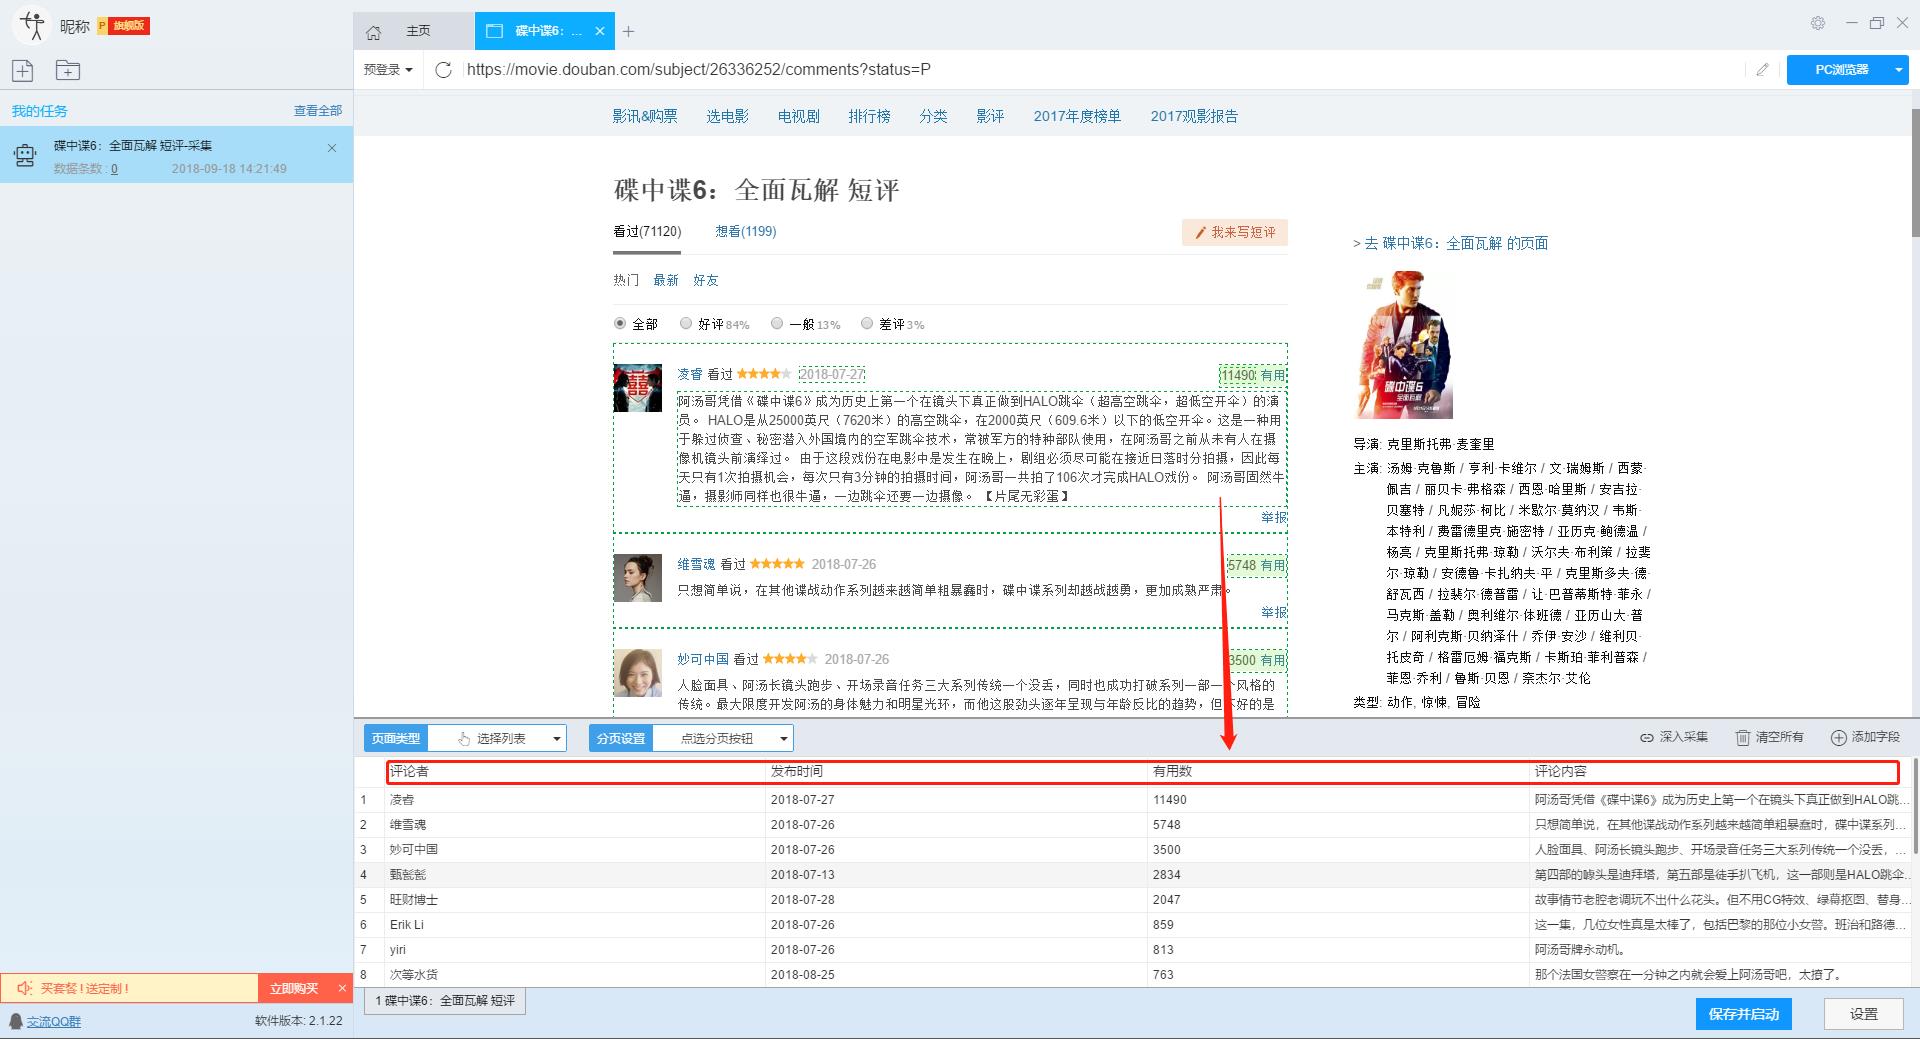
Task: Click the new task plus icon
Action: coord(23,70)
